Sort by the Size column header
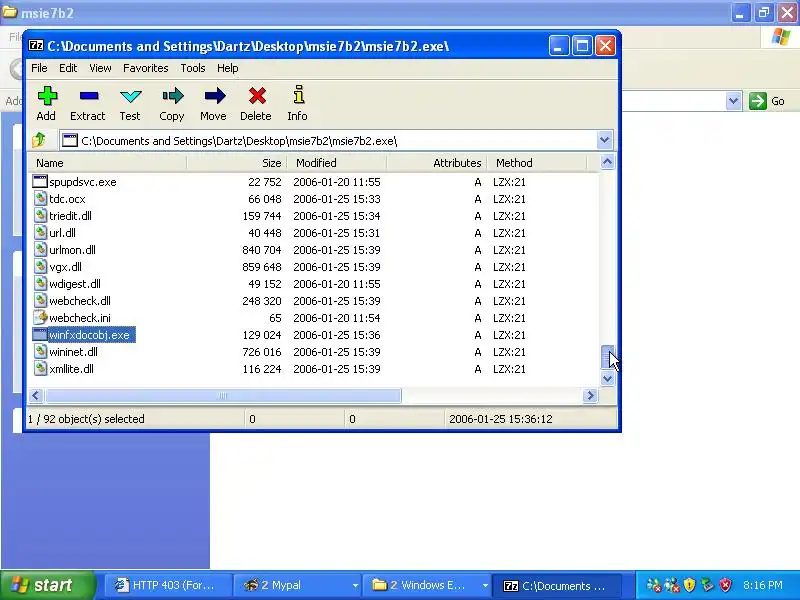Screen dimensions: 800x600 pos(237,163)
